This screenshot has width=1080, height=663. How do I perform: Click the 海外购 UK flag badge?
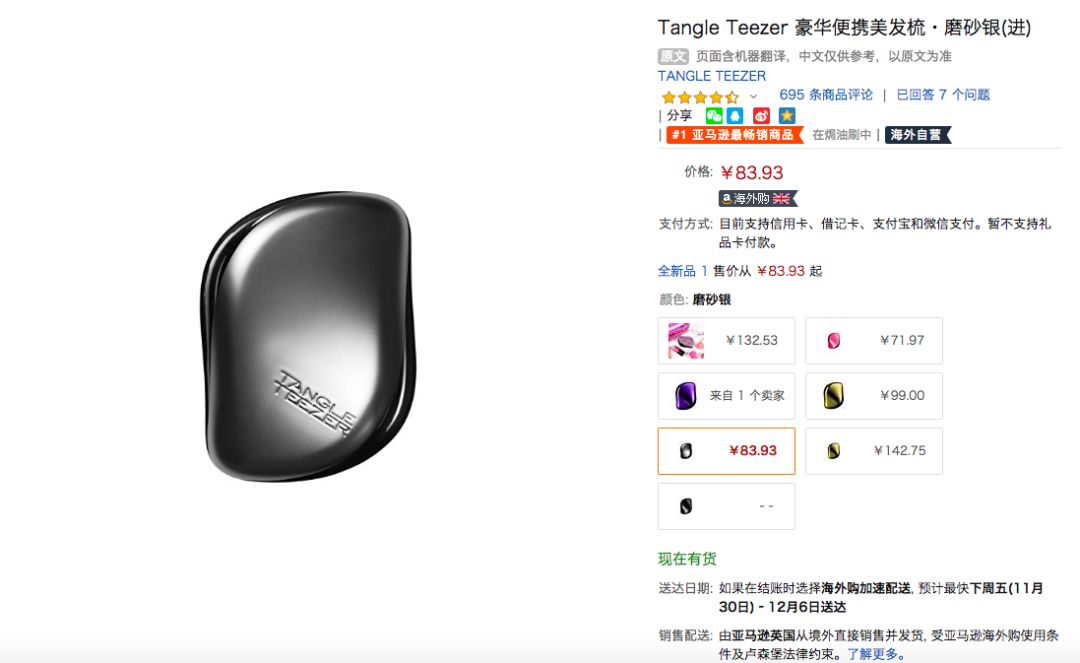click(x=758, y=198)
